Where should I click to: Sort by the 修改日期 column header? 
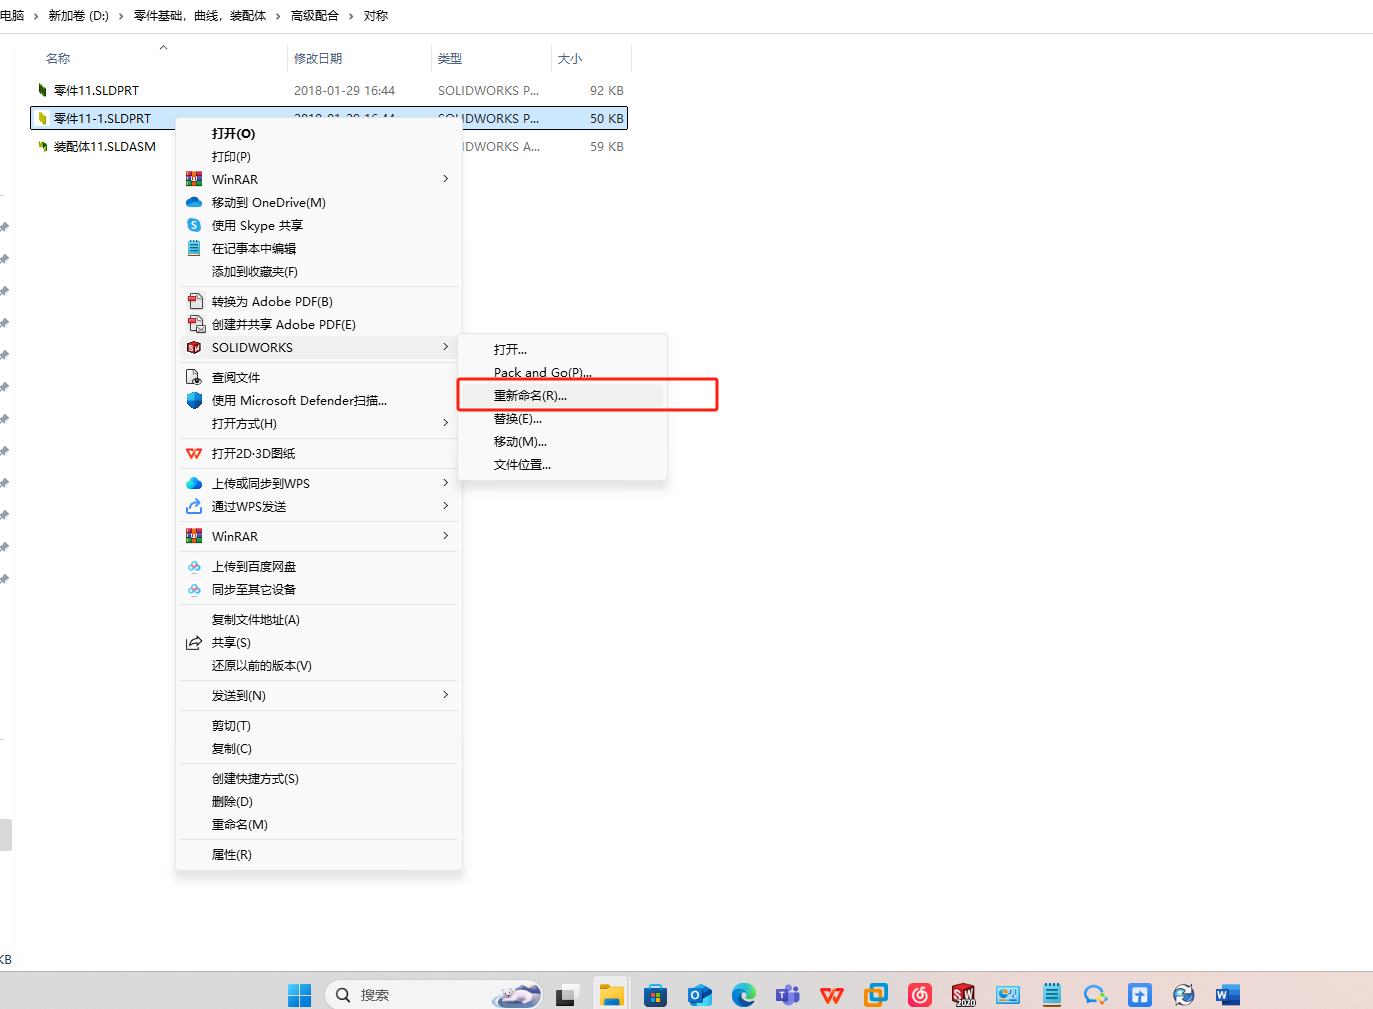(318, 58)
